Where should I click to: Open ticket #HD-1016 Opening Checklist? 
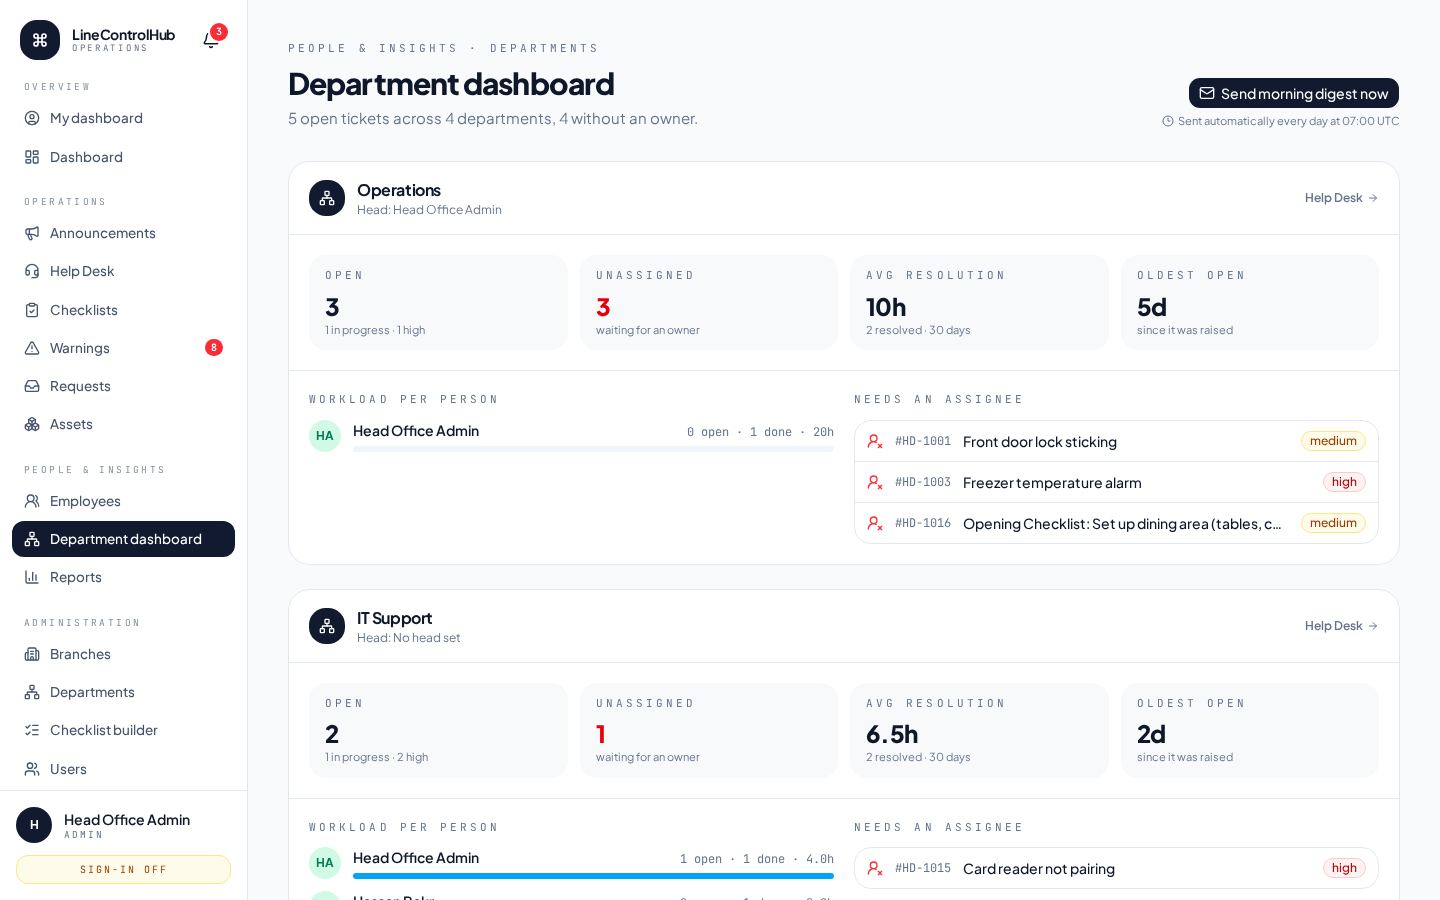[1116, 523]
